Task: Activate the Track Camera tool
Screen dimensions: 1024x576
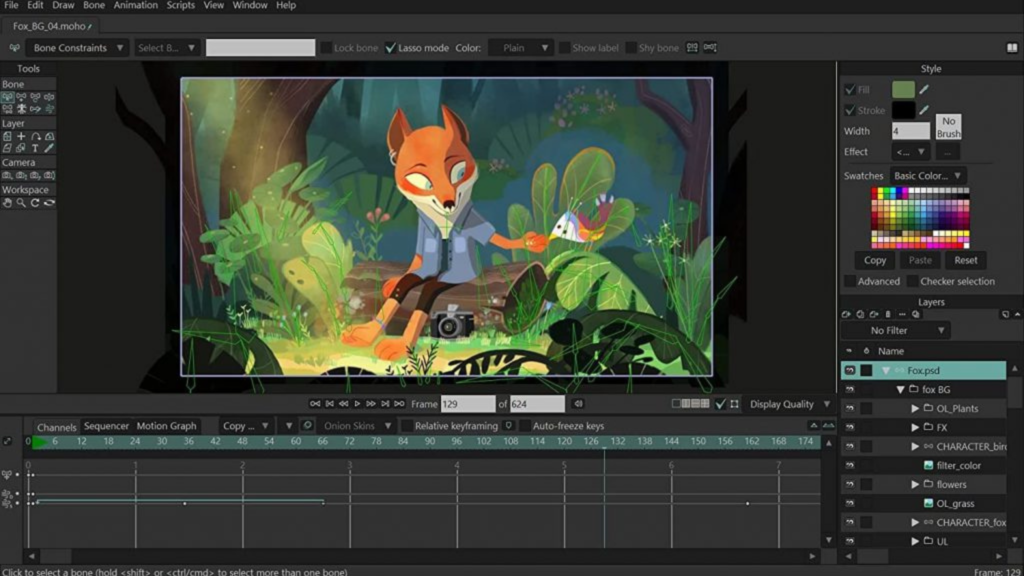Action: pos(9,173)
